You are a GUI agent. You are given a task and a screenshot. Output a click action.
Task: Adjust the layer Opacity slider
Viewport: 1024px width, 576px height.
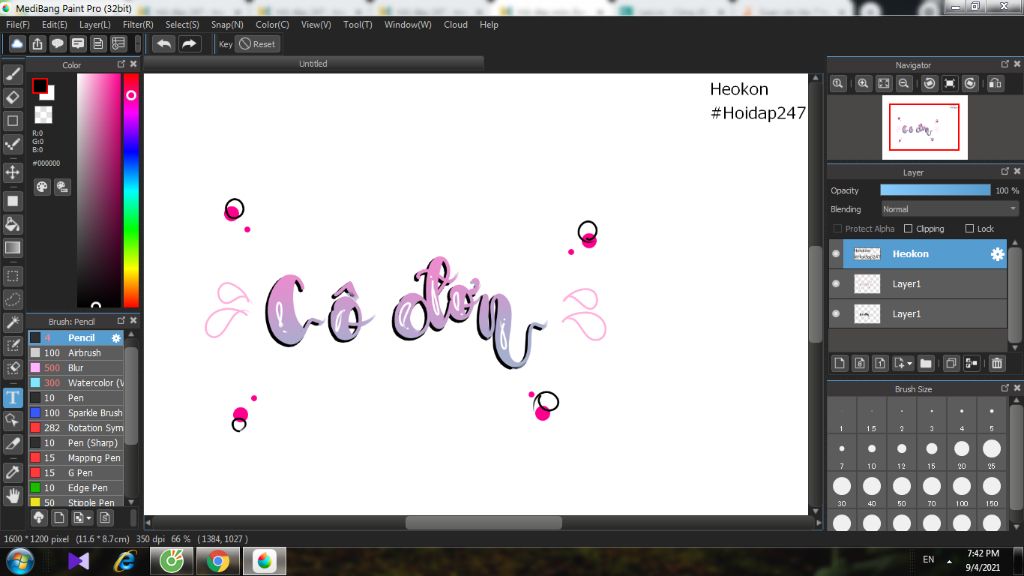[x=935, y=190]
